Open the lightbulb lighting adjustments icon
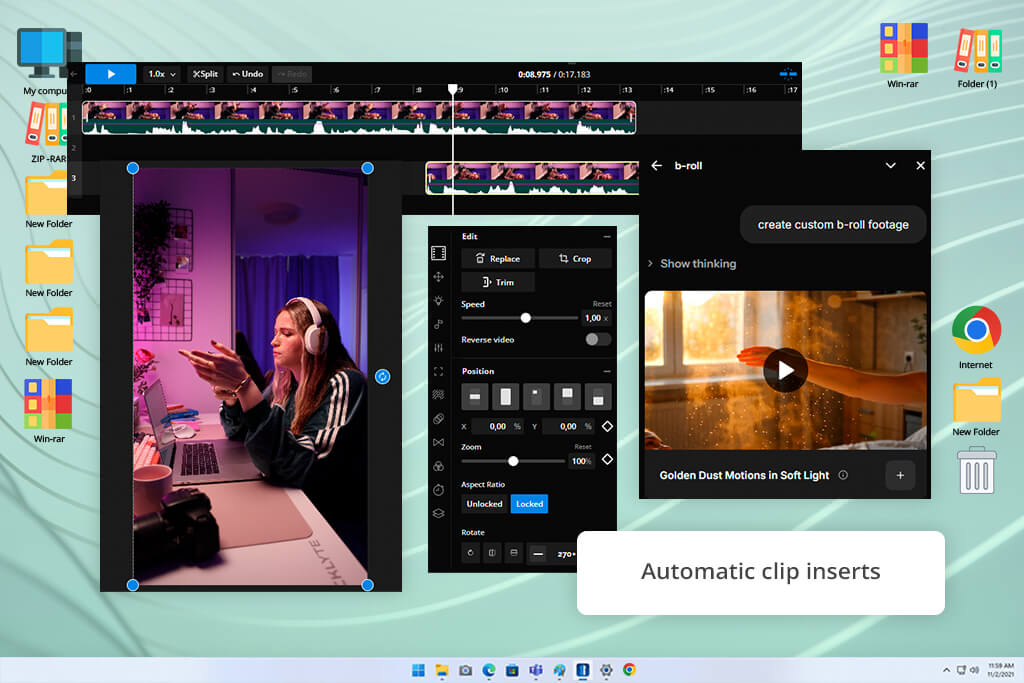Viewport: 1024px width, 683px height. pos(439,300)
